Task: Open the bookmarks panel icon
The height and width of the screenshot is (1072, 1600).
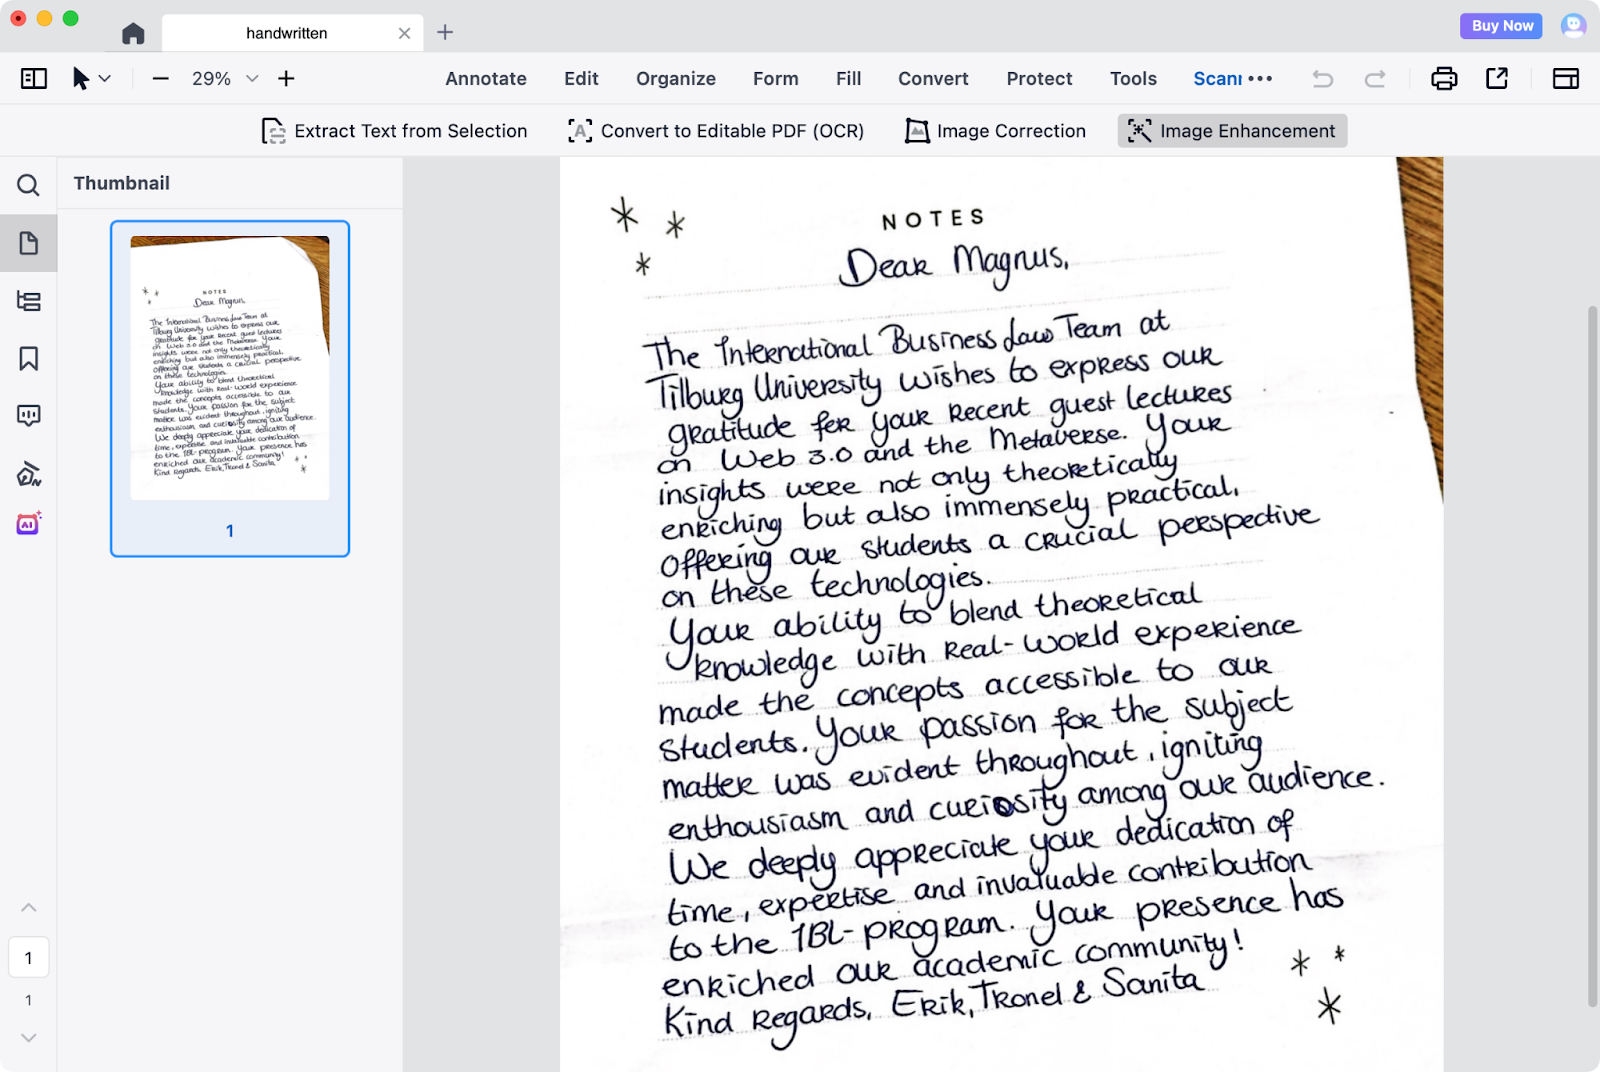Action: 28,359
